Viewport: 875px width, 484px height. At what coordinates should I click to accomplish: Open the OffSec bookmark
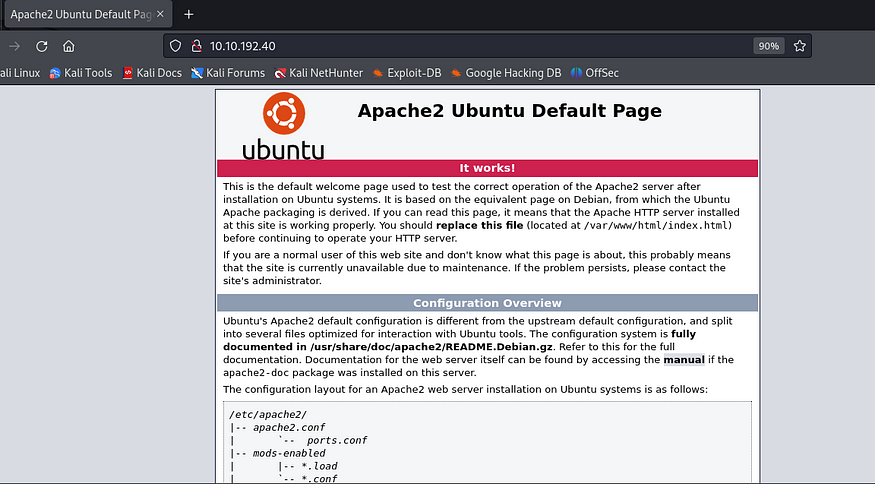coord(595,73)
